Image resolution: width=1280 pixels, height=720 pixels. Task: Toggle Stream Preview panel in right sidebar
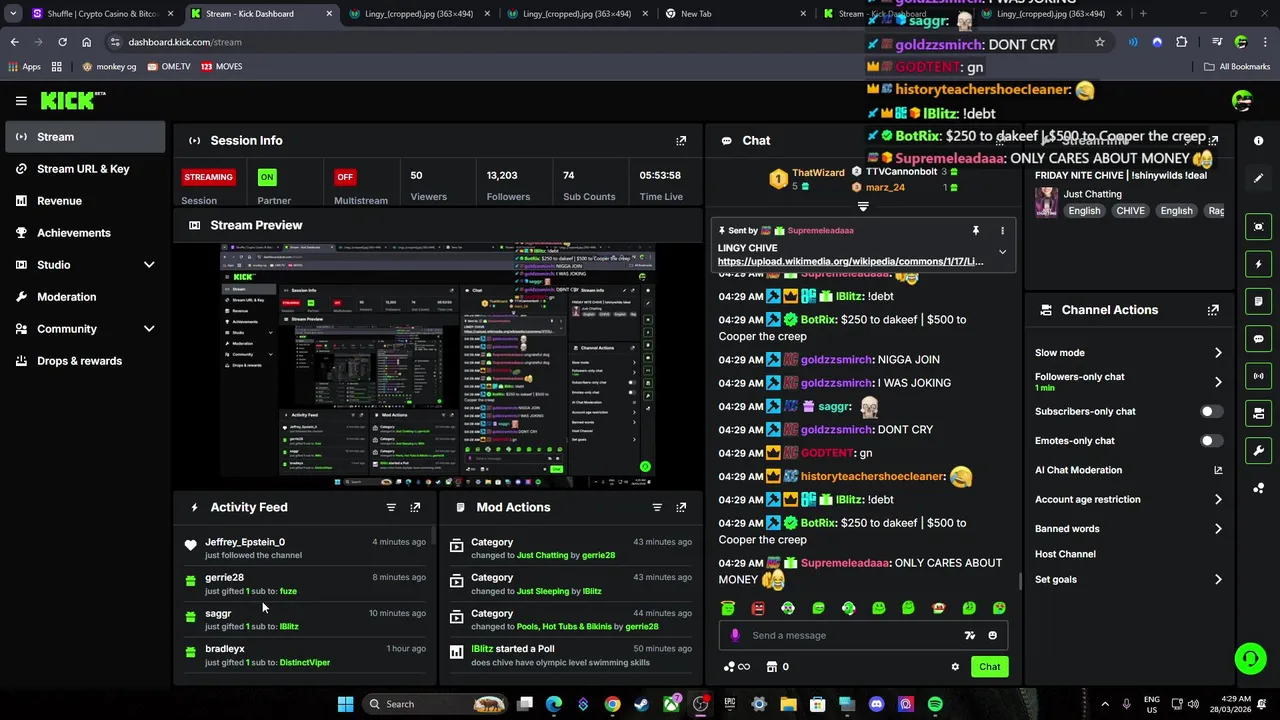[1259, 227]
